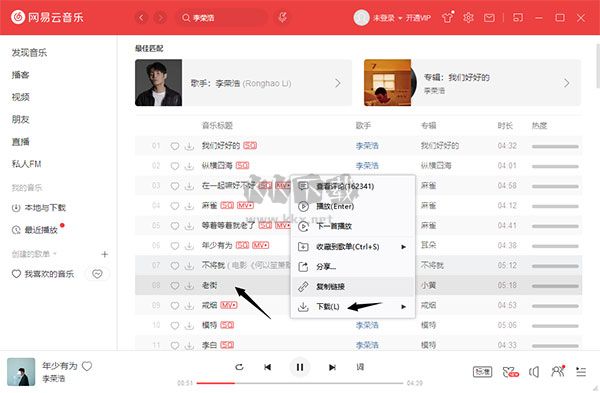Go back with the left arrow button

[141, 18]
